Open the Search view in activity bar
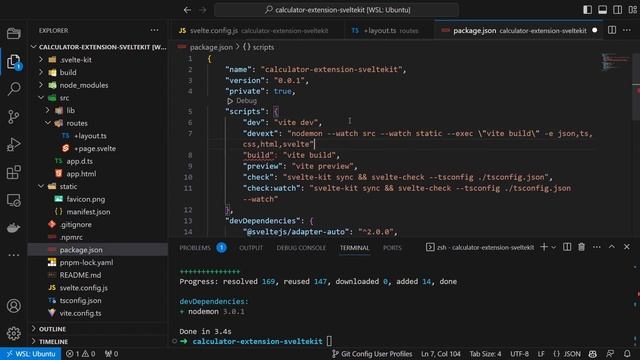640x360 pixels. point(13,89)
